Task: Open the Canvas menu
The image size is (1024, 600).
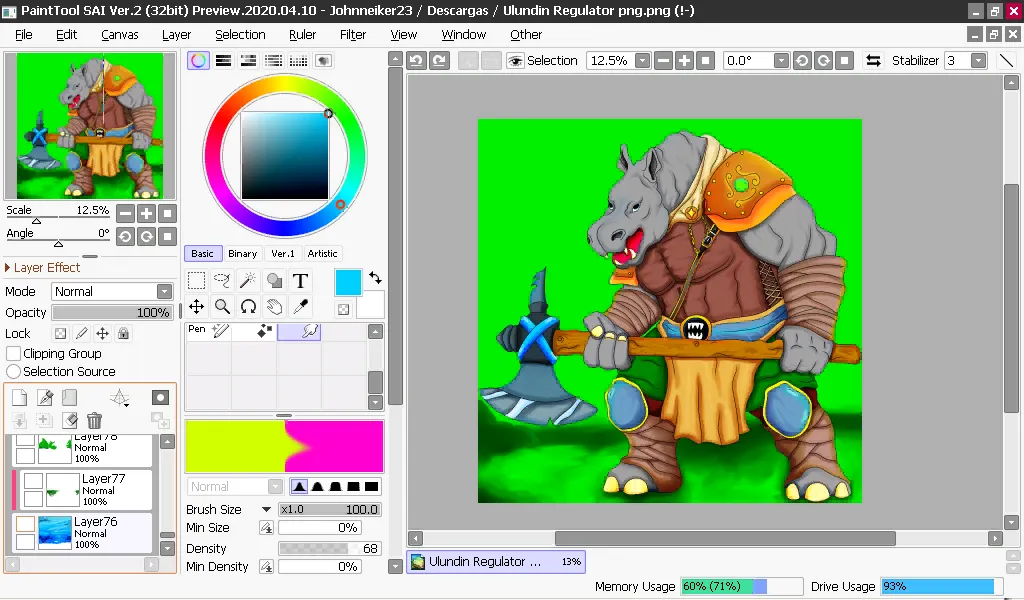Action: point(120,35)
